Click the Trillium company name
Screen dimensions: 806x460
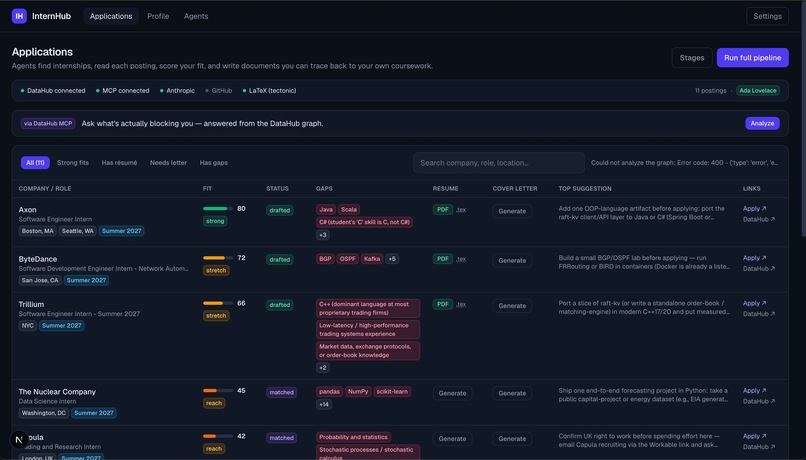tap(31, 304)
